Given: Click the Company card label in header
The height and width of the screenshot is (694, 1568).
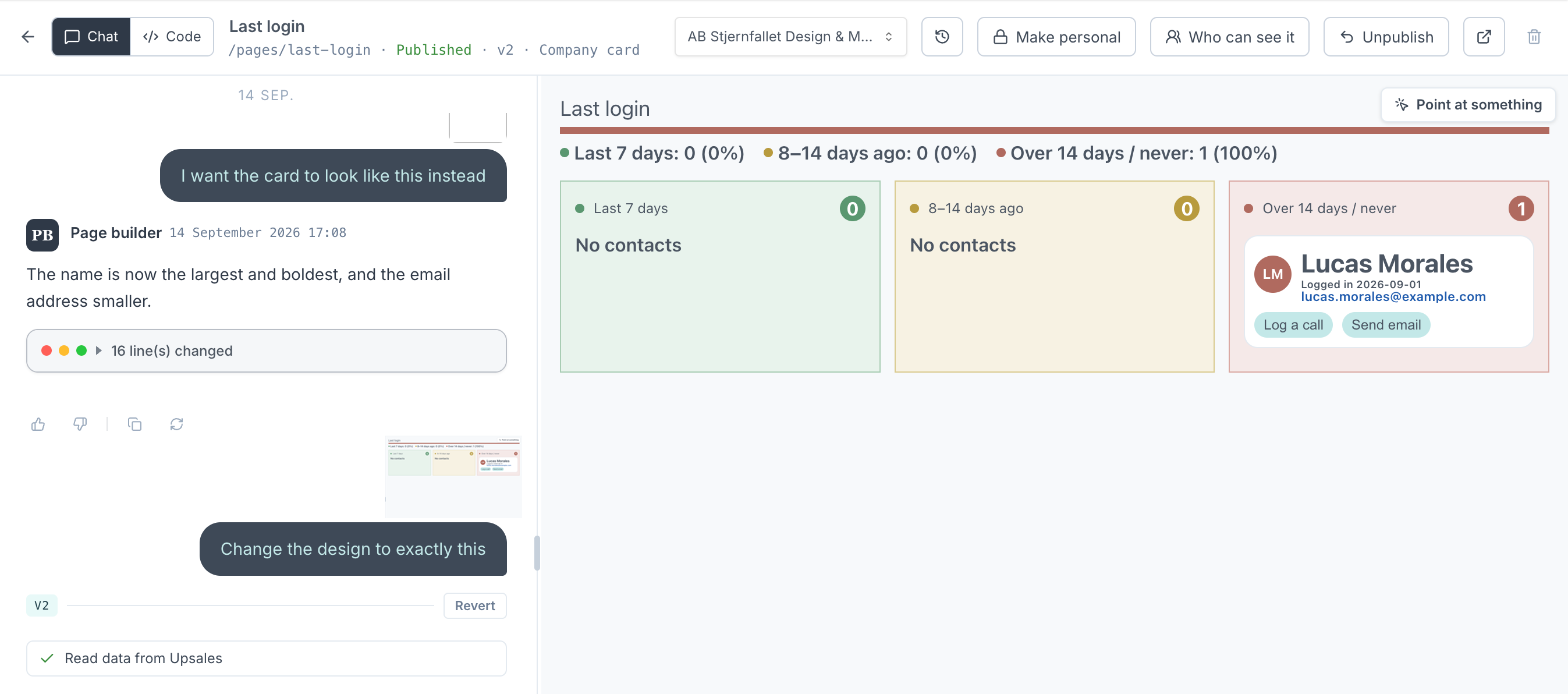Looking at the screenshot, I should pyautogui.click(x=589, y=50).
